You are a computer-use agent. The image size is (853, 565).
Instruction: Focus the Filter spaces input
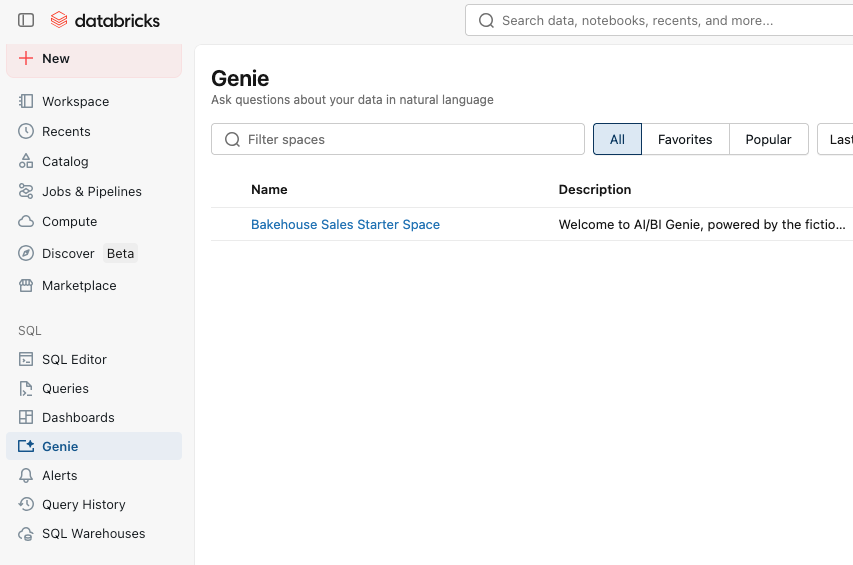coord(398,139)
